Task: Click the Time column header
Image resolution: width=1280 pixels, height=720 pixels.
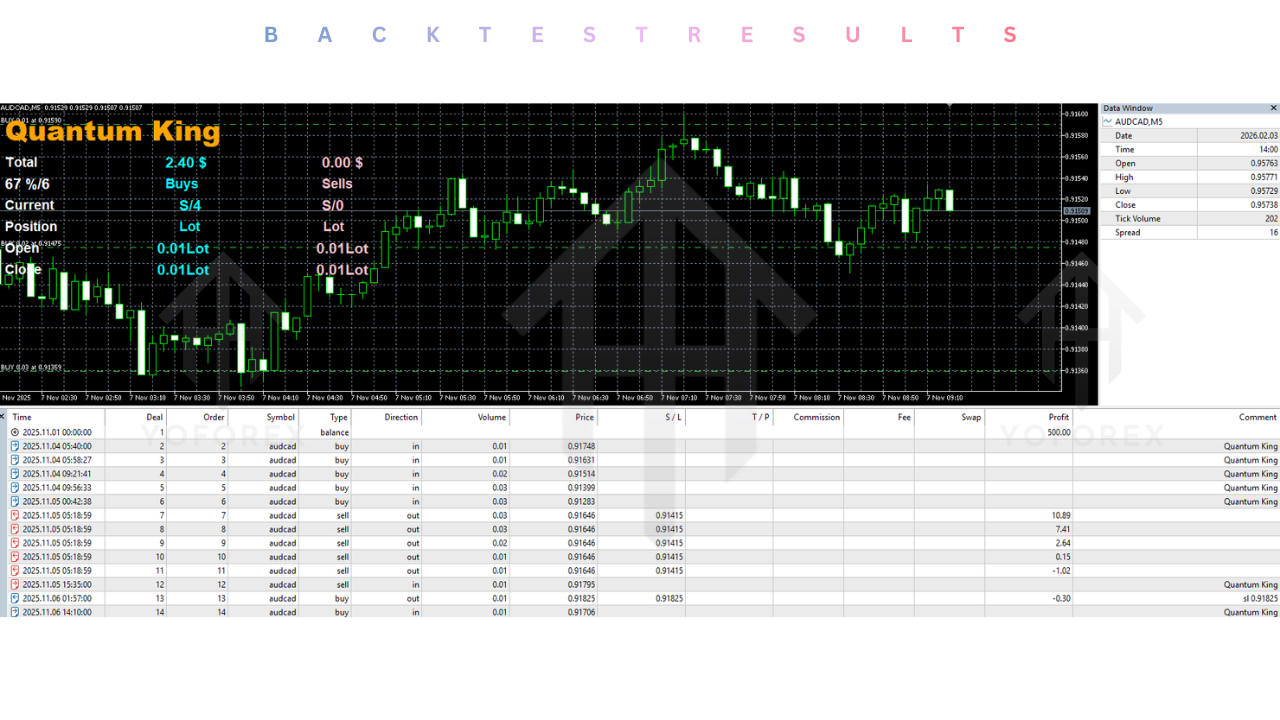Action: click(22, 417)
